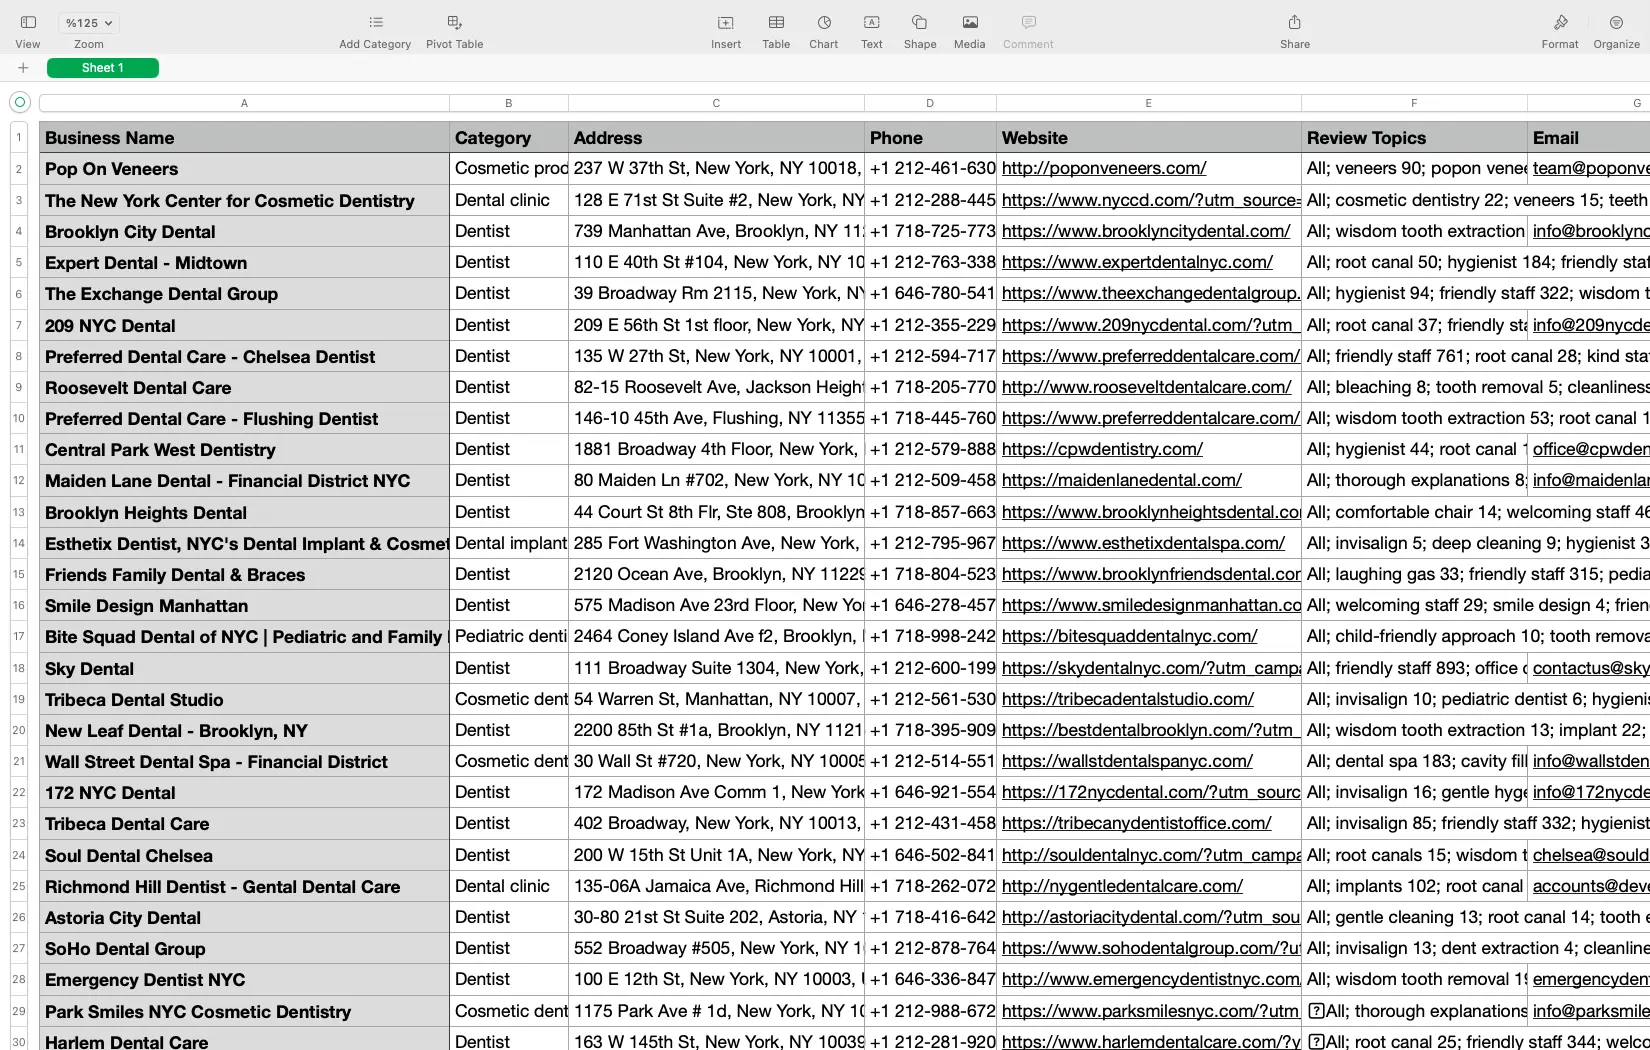The image size is (1650, 1050).
Task: Open the wallstdentalspanyc.com link
Action: click(x=1127, y=761)
